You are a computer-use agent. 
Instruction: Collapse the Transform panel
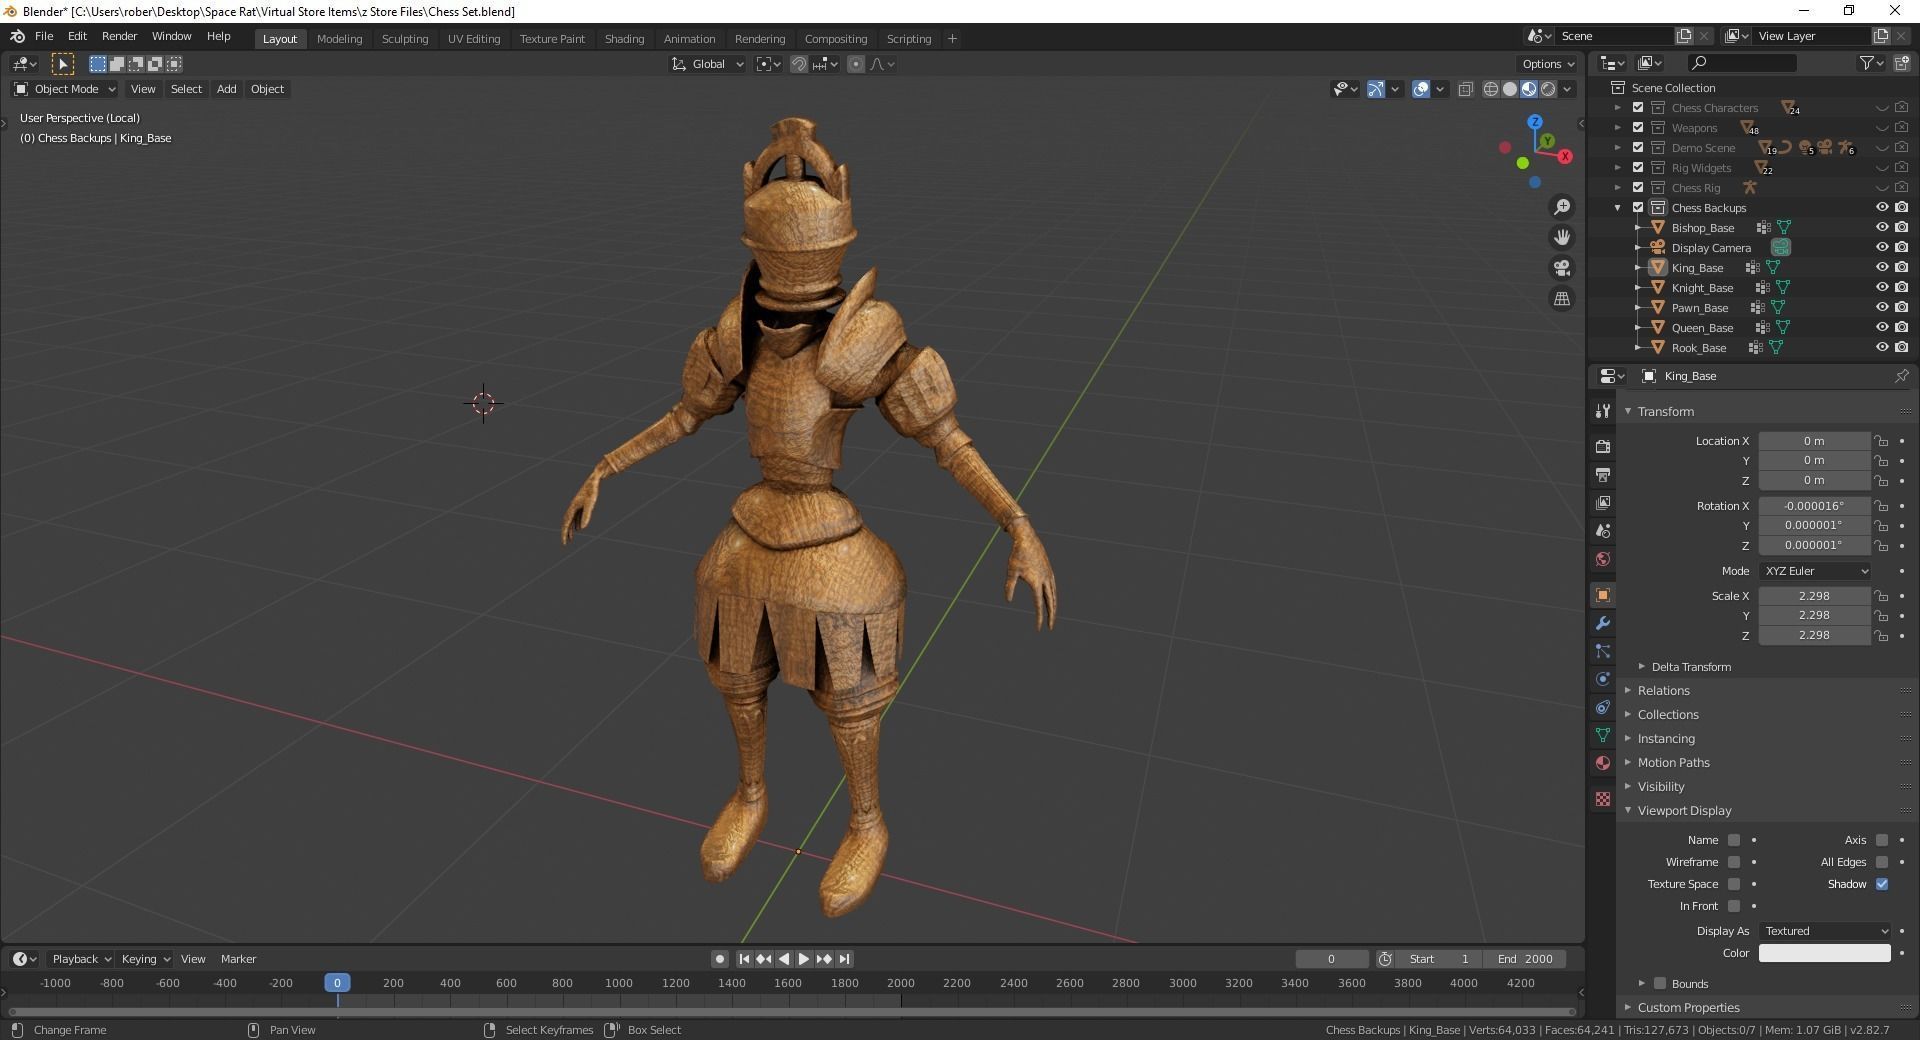[x=1627, y=411]
